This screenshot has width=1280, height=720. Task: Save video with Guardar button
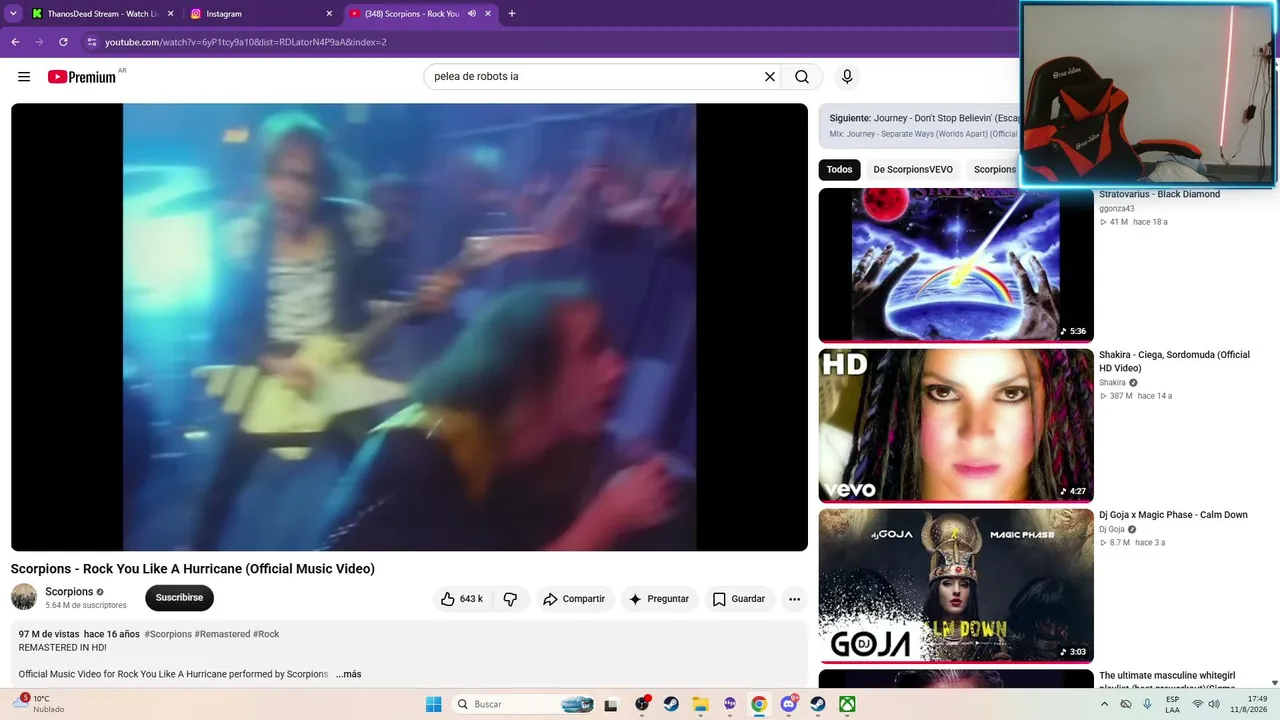pos(739,599)
